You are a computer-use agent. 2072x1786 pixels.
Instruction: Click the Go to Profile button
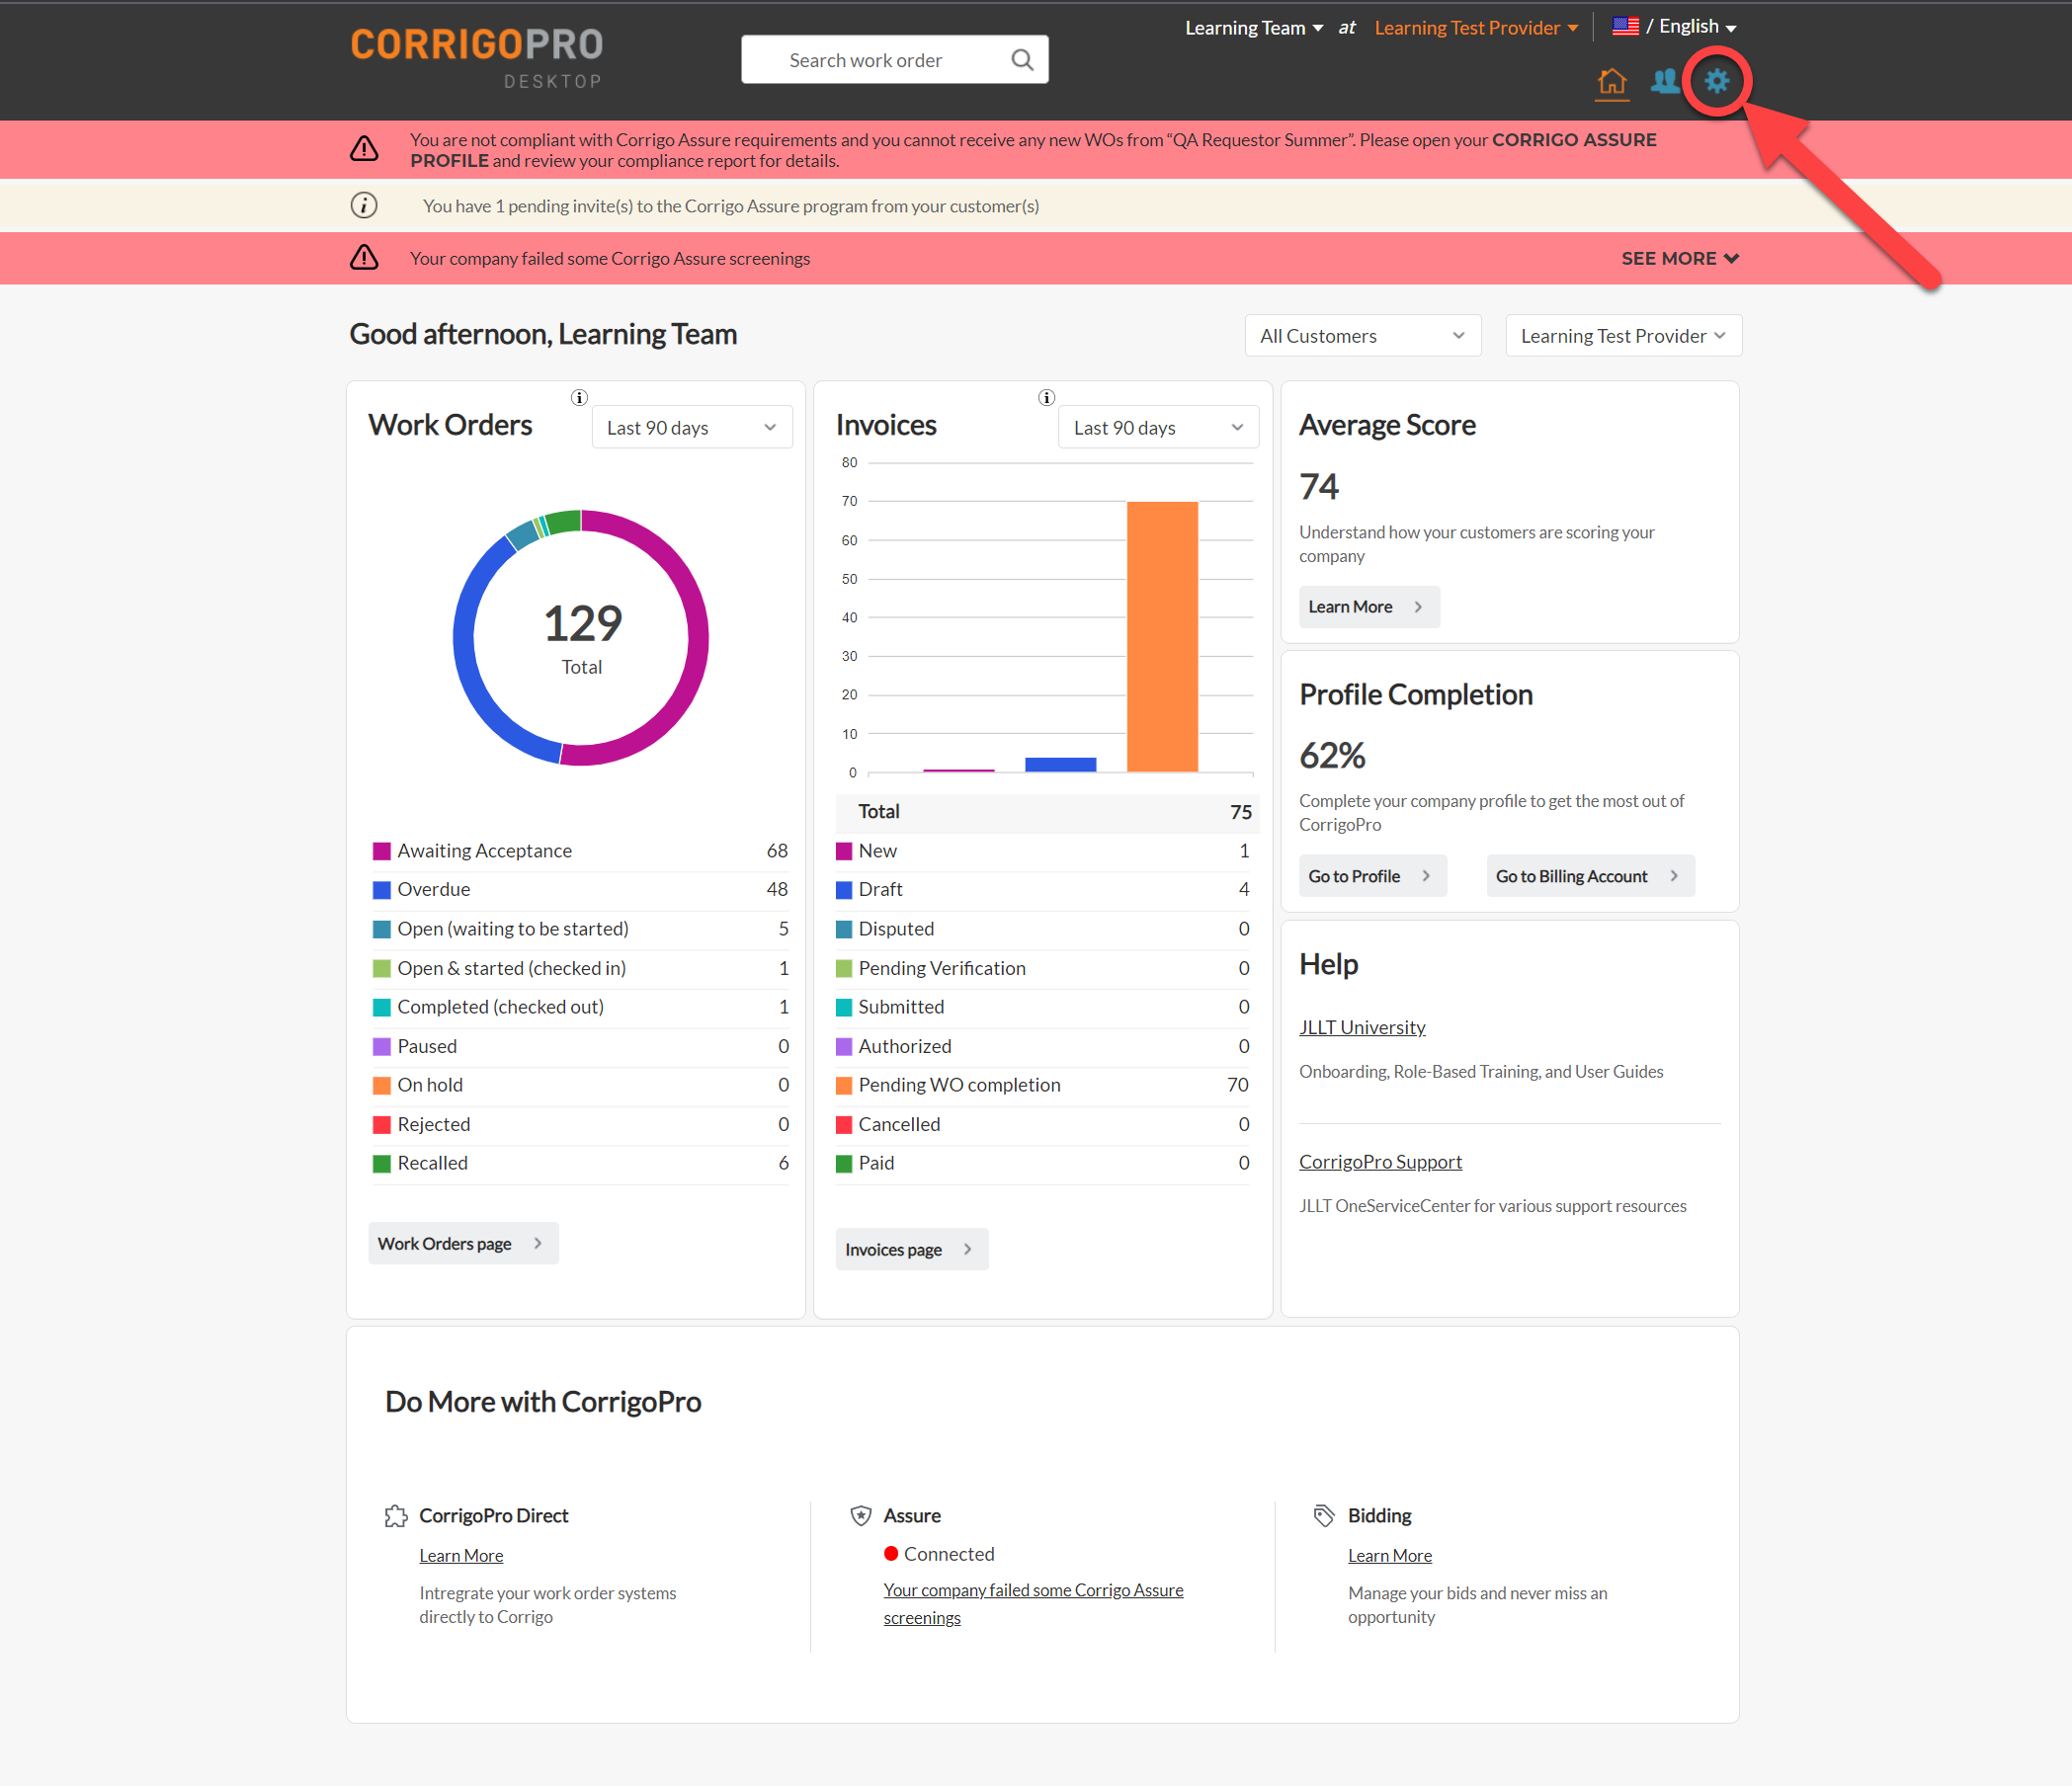[1371, 876]
